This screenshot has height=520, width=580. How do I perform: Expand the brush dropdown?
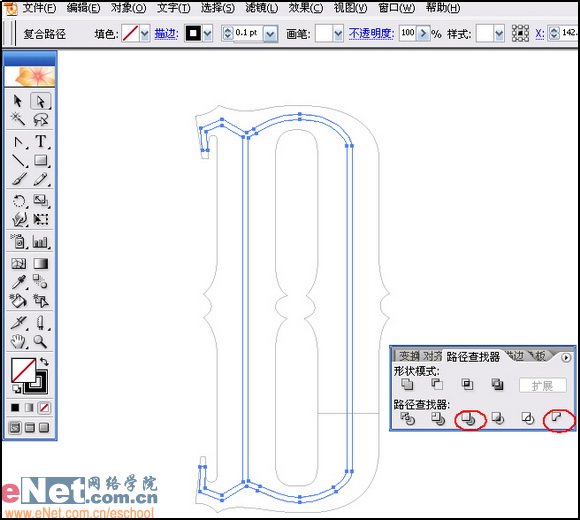pos(338,34)
